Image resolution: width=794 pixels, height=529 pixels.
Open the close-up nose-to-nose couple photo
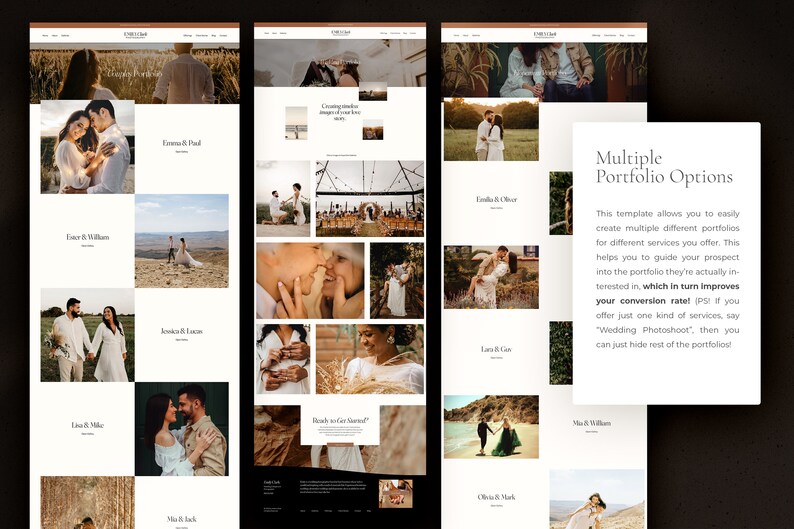pyautogui.click(x=310, y=281)
